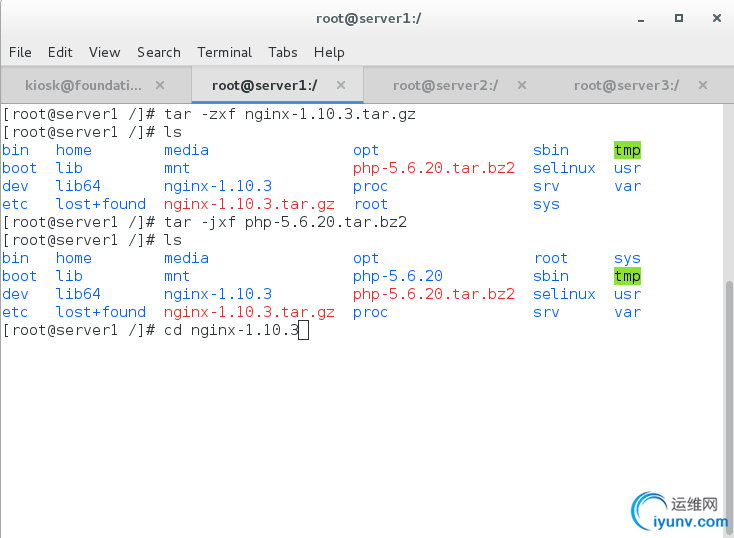Click 'boot' in second ls output
Screen dimensions: 734x538
tap(19, 276)
